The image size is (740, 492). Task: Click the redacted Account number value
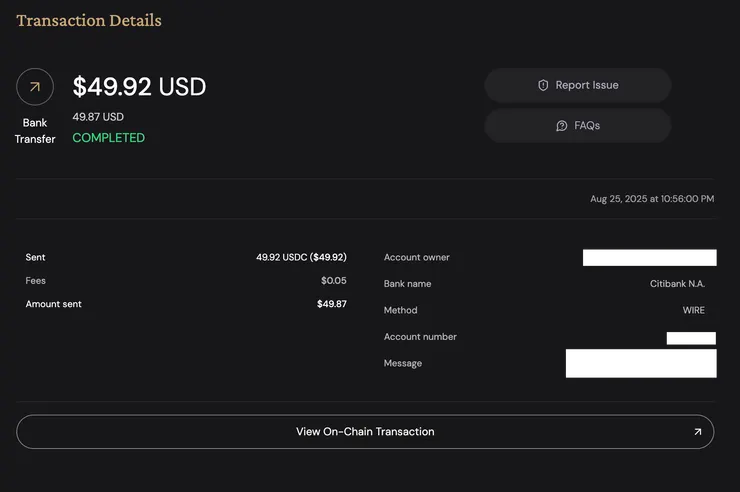(x=690, y=338)
